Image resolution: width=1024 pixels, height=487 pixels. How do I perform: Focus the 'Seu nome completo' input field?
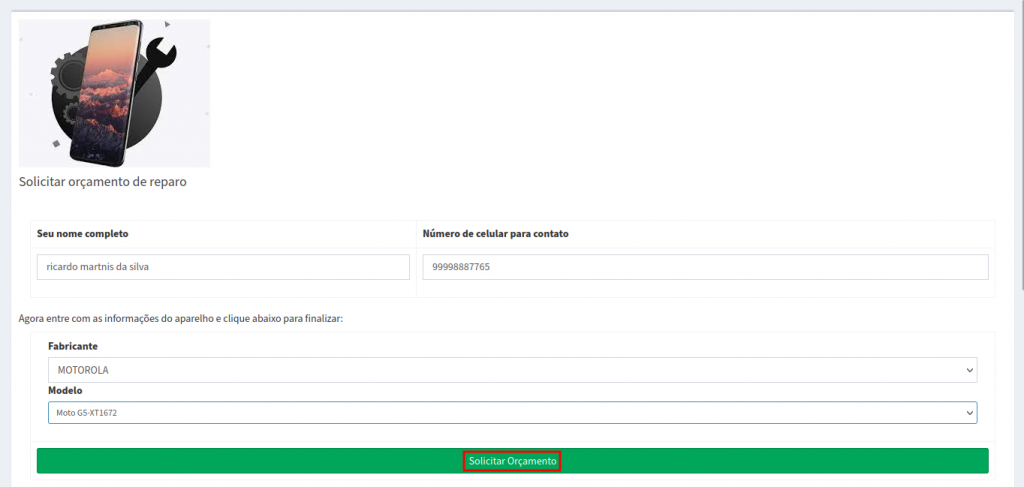223,267
